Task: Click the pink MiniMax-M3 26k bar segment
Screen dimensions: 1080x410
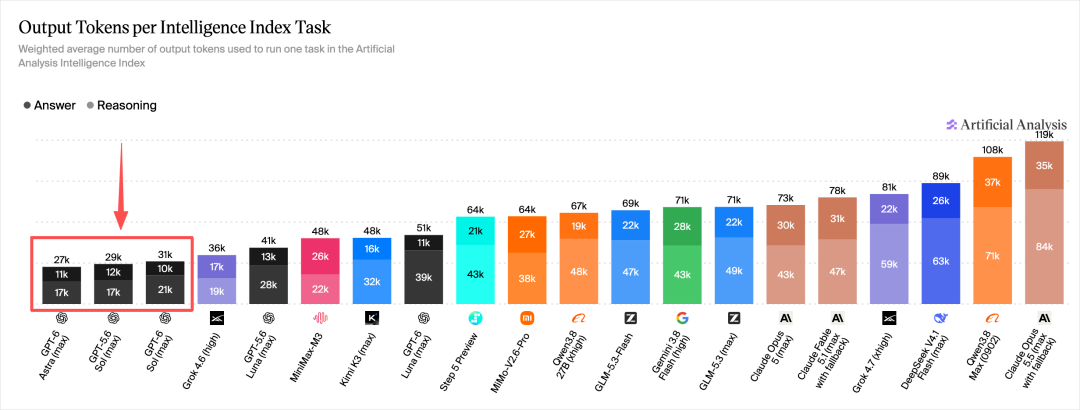Action: 320,256
